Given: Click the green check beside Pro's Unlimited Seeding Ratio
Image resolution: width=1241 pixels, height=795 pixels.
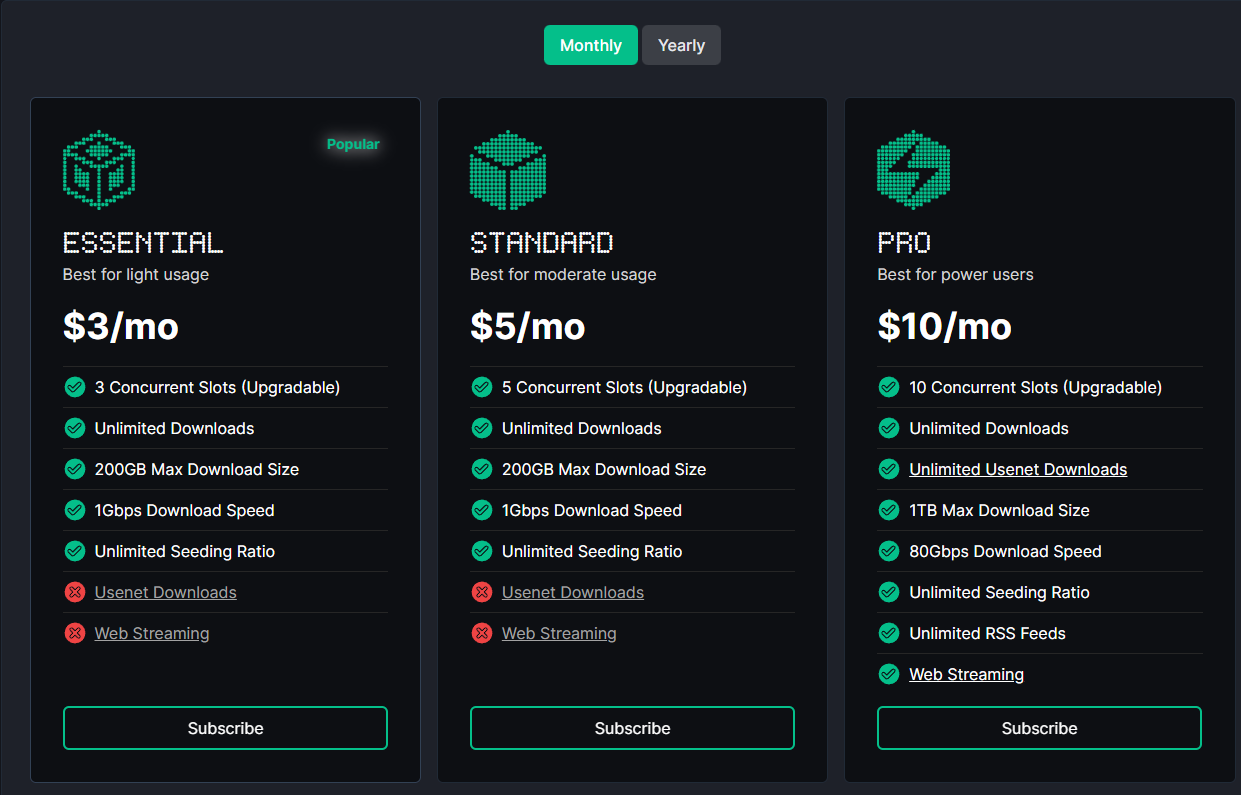Looking at the screenshot, I should pos(889,592).
